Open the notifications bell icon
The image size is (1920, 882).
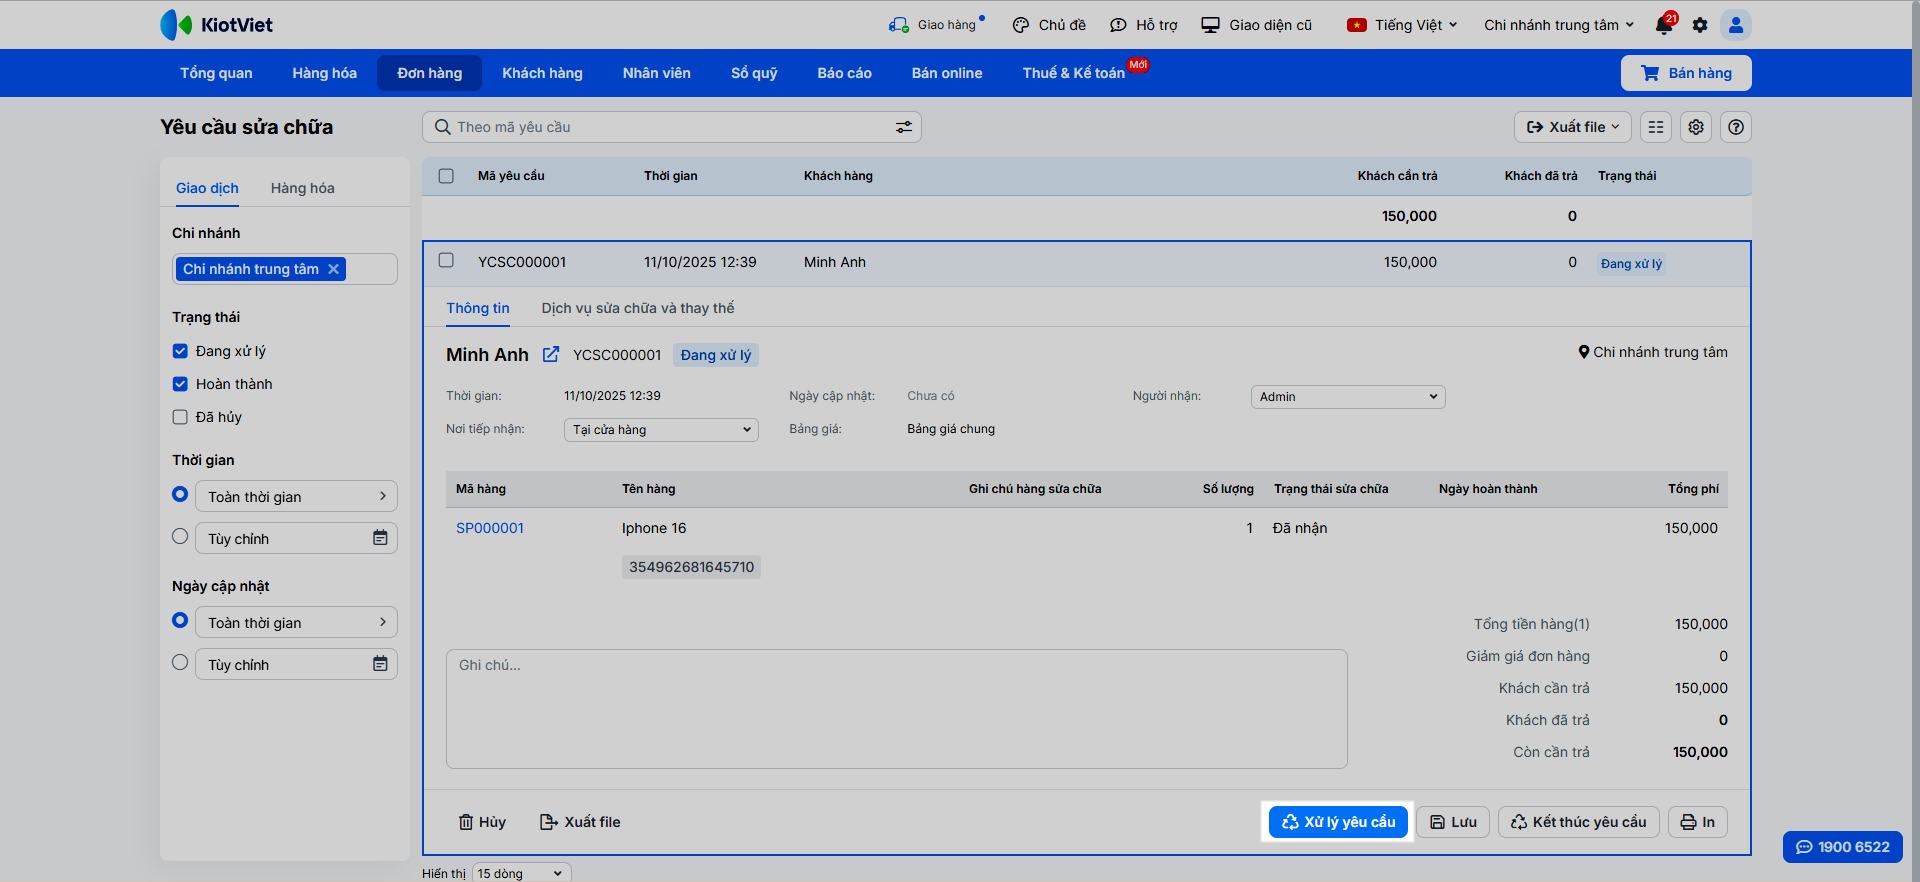1664,25
